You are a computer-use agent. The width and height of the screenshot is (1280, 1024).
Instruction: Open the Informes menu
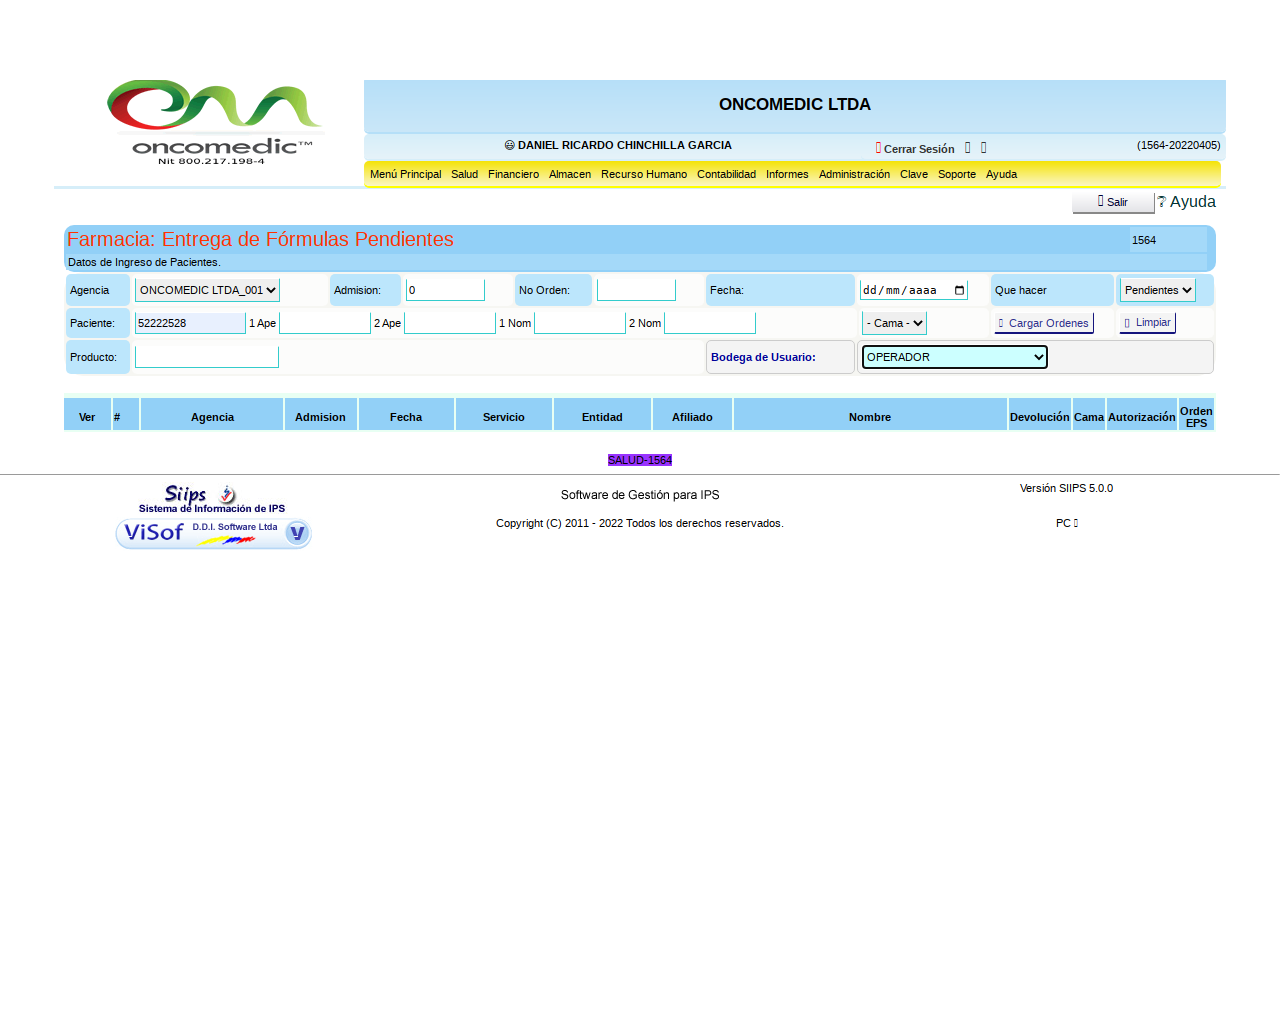(x=787, y=175)
